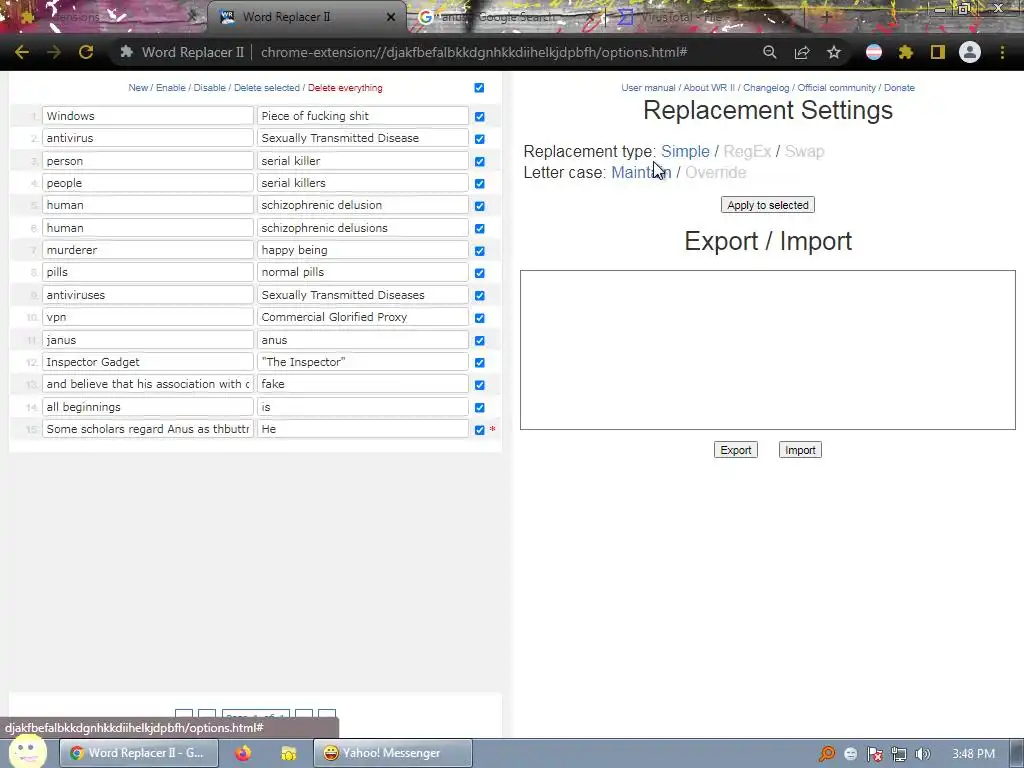Viewport: 1024px width, 768px height.
Task: Click the red flag action center tray icon
Action: pyautogui.click(x=874, y=754)
